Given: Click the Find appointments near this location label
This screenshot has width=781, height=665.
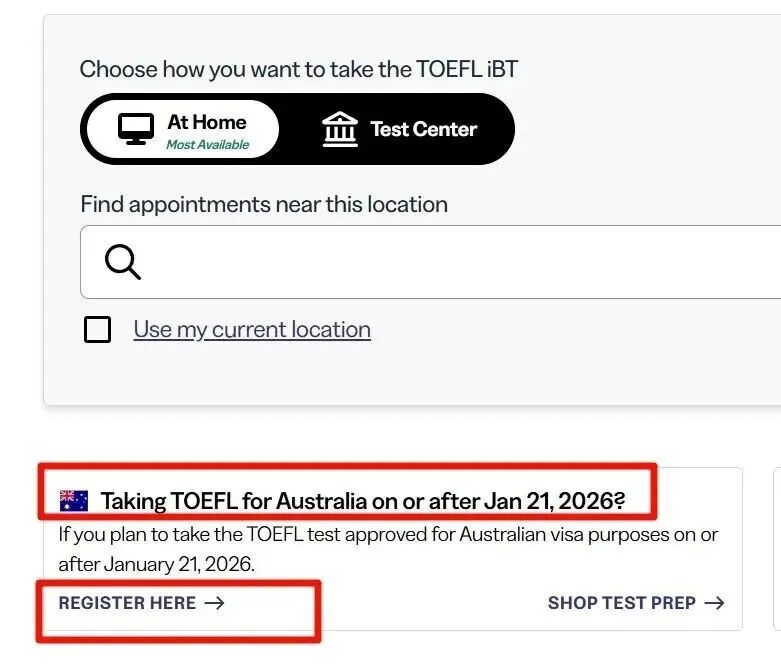Looking at the screenshot, I should tap(264, 205).
